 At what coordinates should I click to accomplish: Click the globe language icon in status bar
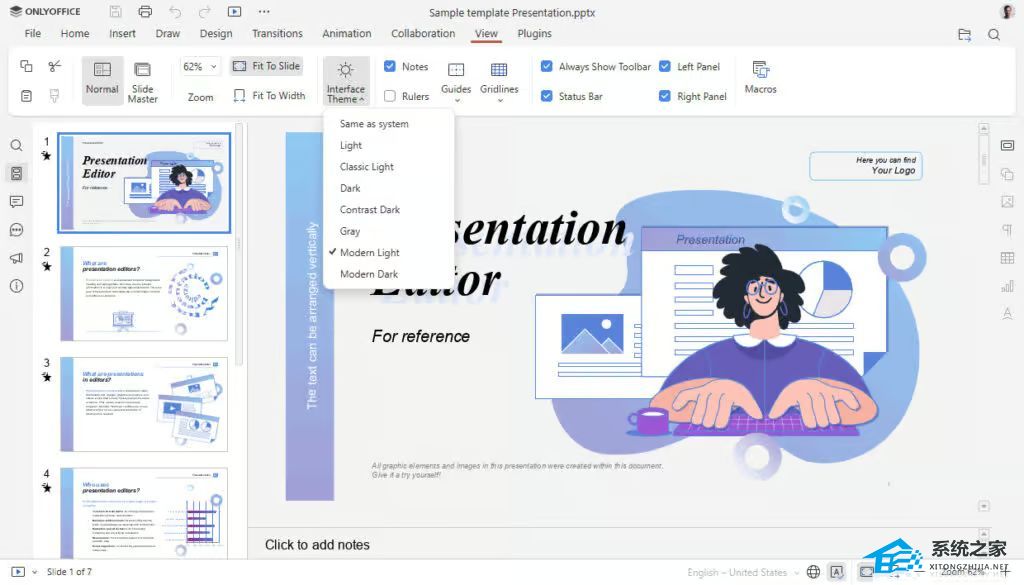coord(813,572)
